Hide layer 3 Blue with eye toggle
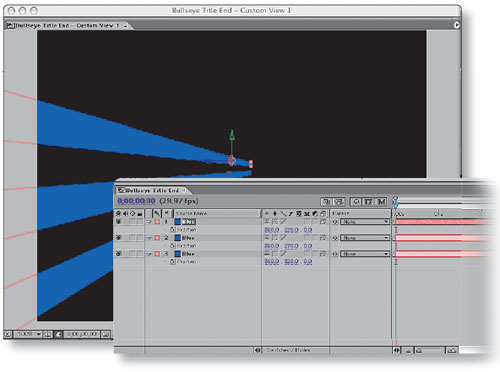 [119, 254]
